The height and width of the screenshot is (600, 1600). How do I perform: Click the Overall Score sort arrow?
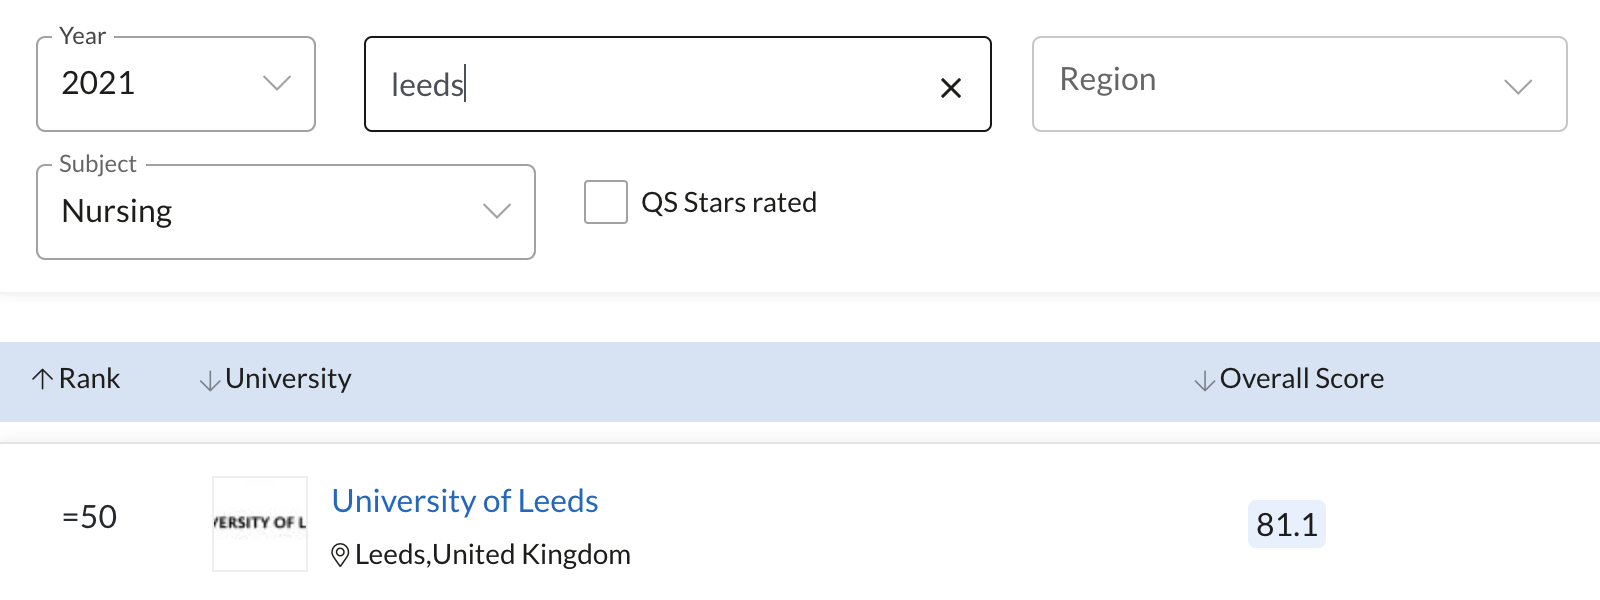(x=1205, y=380)
